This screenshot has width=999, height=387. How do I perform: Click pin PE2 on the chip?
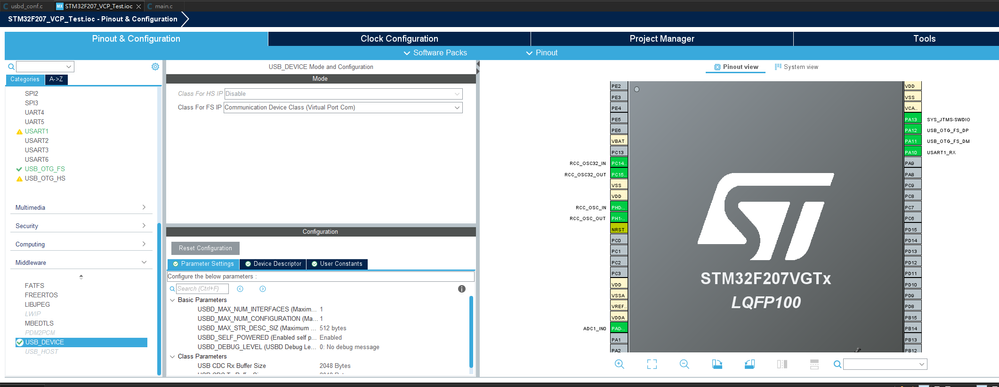pyautogui.click(x=619, y=86)
